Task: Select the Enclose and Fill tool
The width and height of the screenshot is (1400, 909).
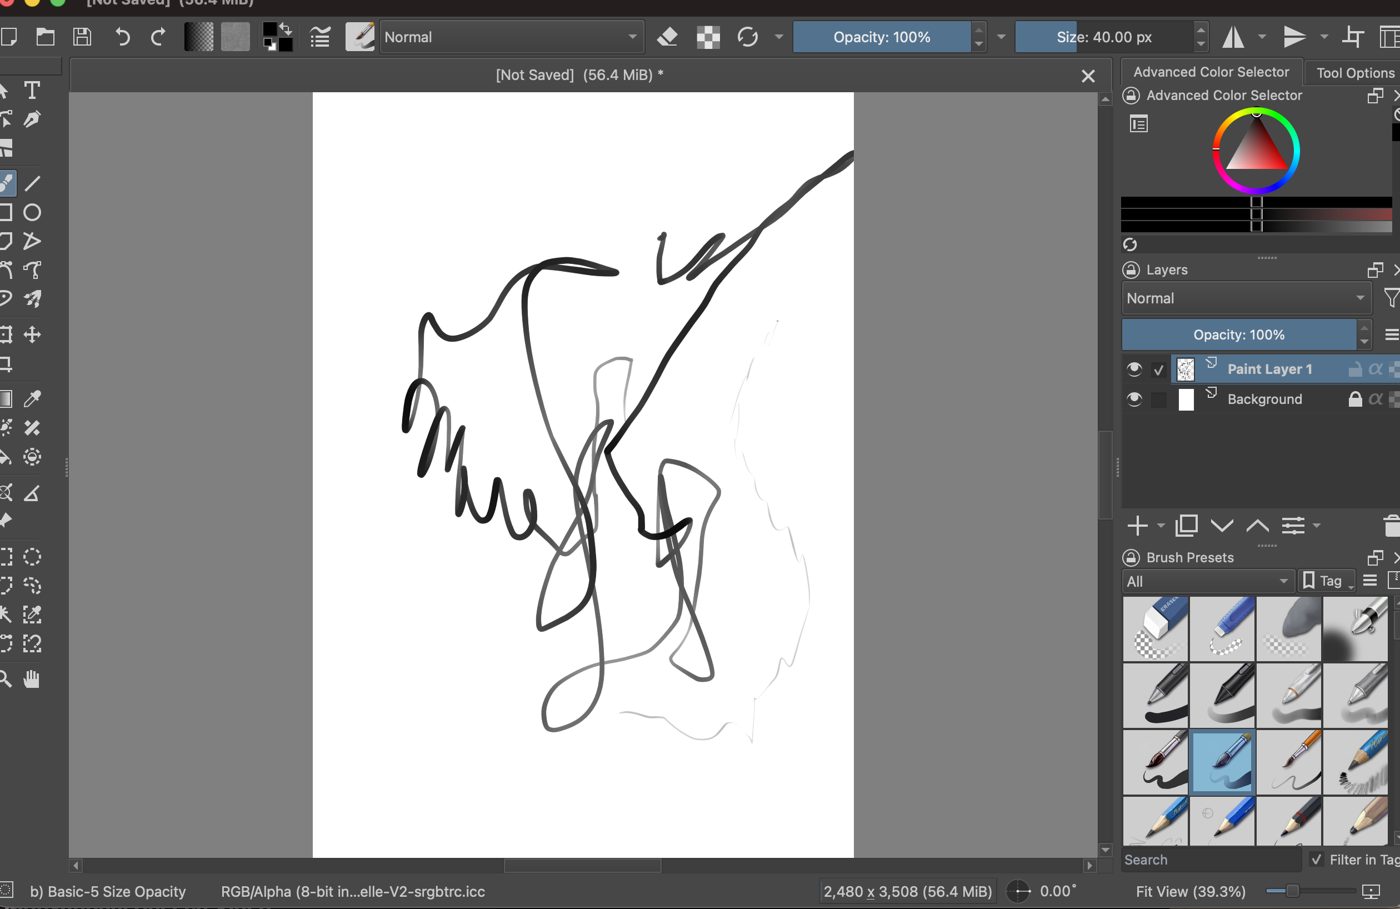Action: [x=32, y=457]
